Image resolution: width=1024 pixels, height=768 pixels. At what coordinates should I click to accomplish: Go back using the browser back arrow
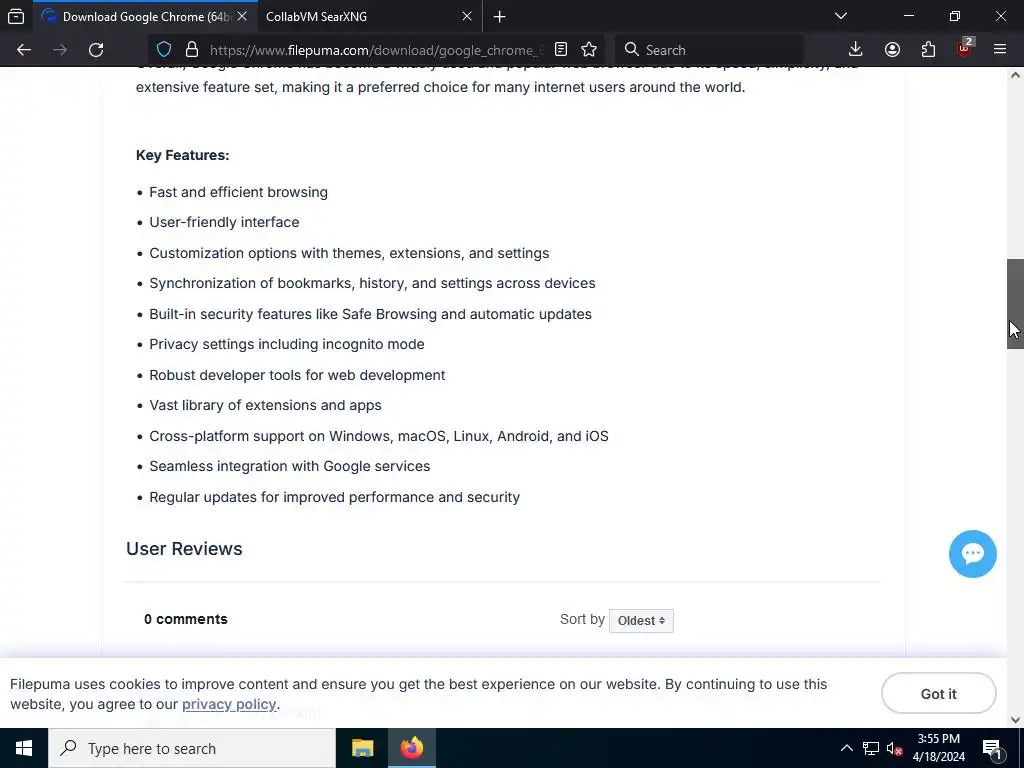tap(24, 50)
